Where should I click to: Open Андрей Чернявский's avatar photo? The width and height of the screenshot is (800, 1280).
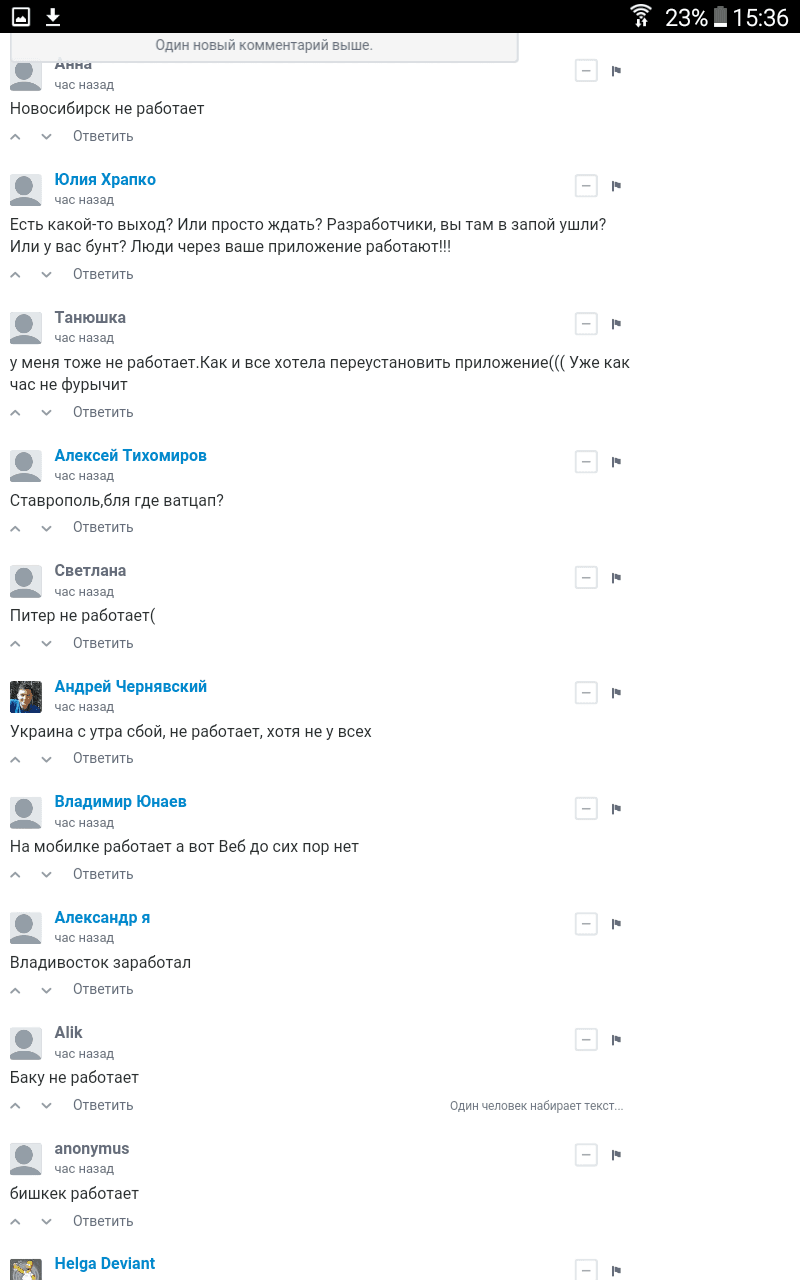(26, 697)
